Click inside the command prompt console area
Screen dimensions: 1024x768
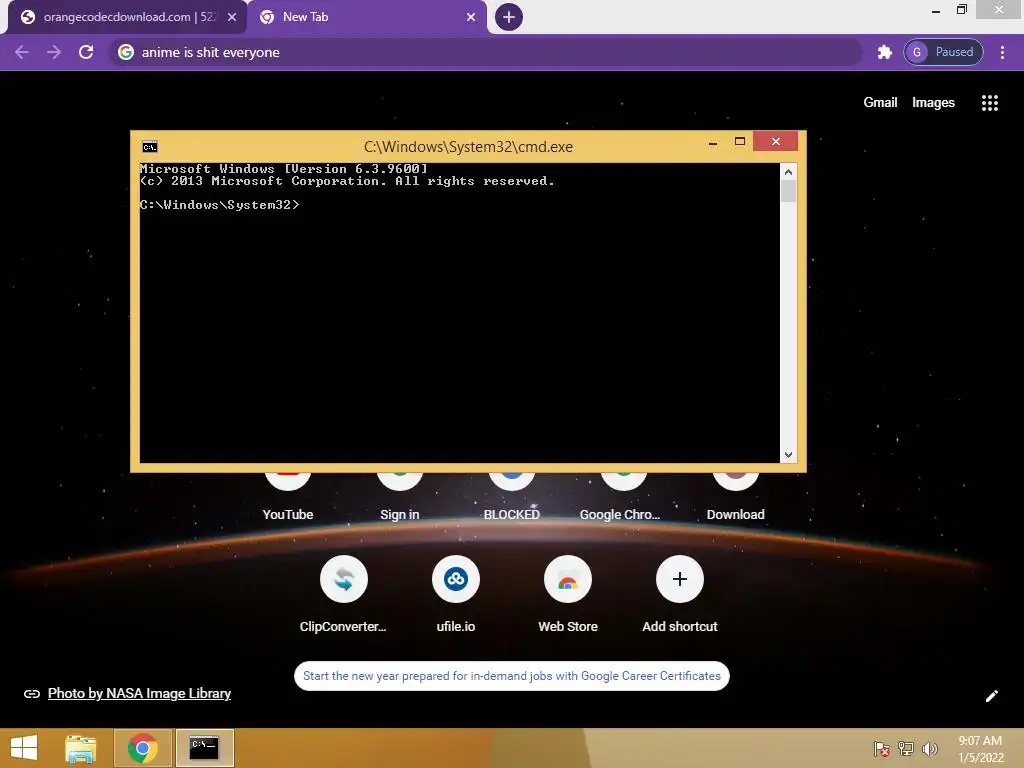pyautogui.click(x=460, y=312)
